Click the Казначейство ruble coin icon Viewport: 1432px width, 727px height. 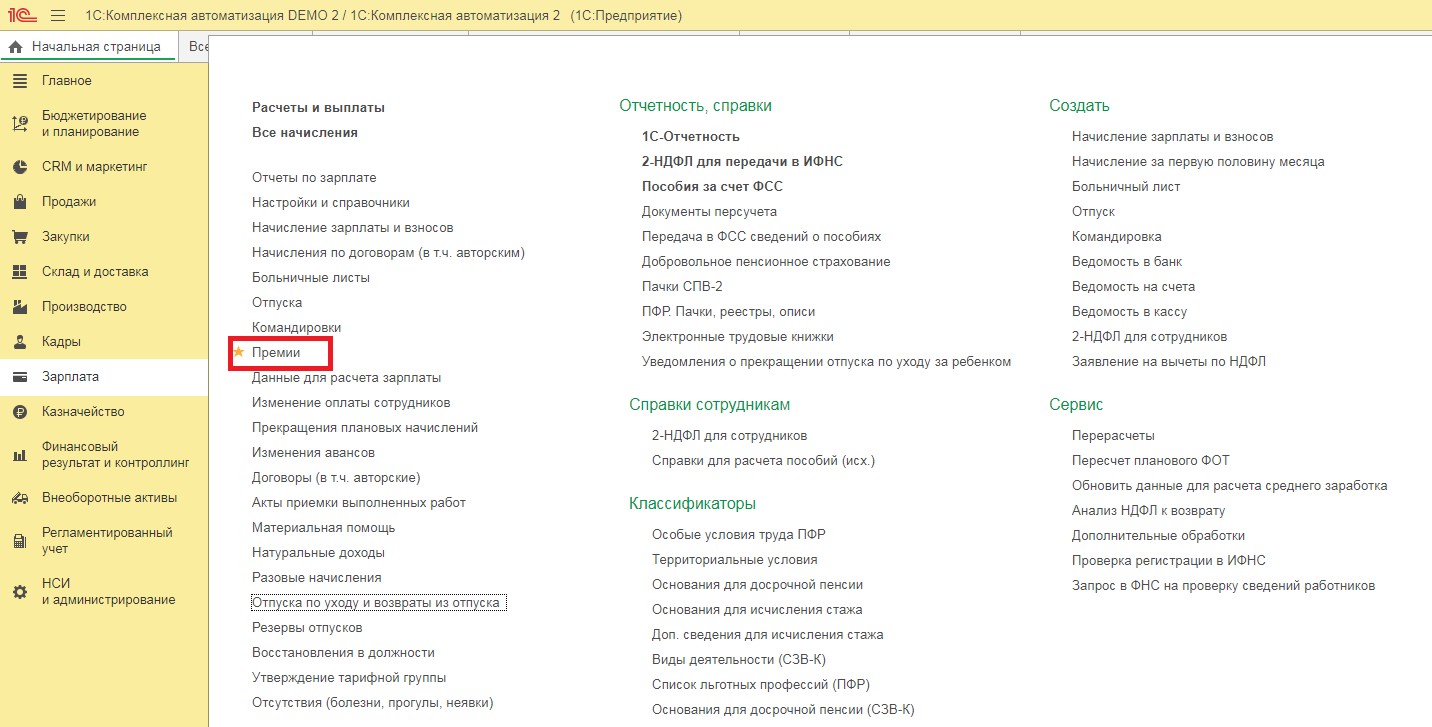[x=19, y=412]
